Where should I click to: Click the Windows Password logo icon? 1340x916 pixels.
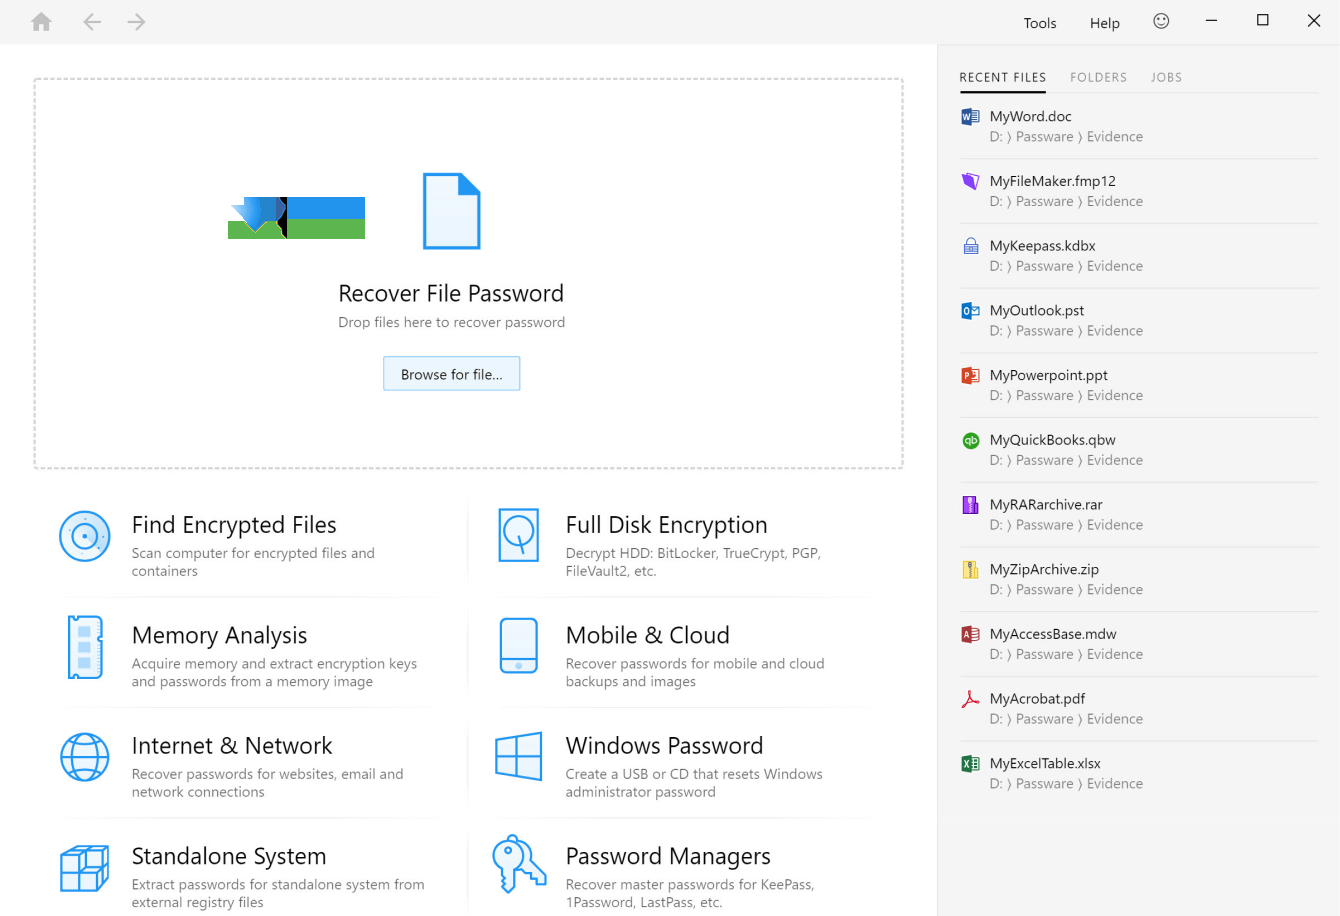[x=519, y=756]
